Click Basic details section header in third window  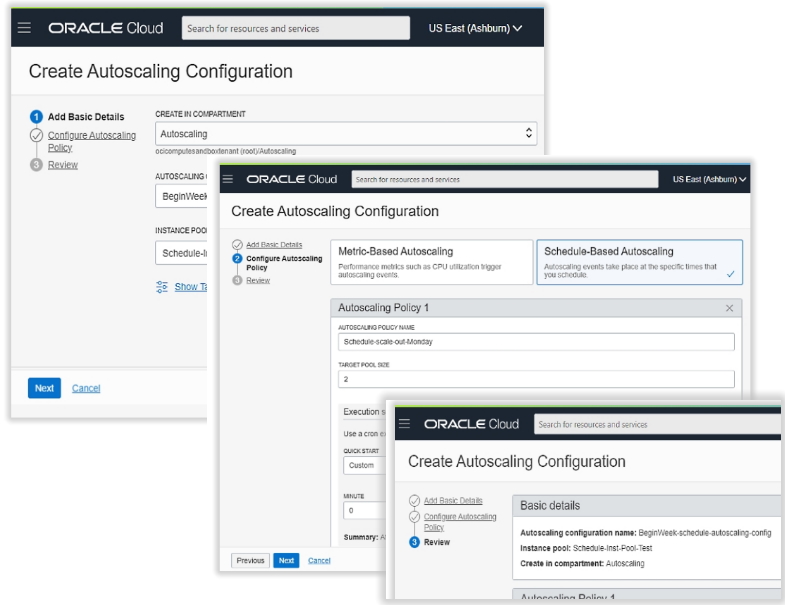(646, 506)
